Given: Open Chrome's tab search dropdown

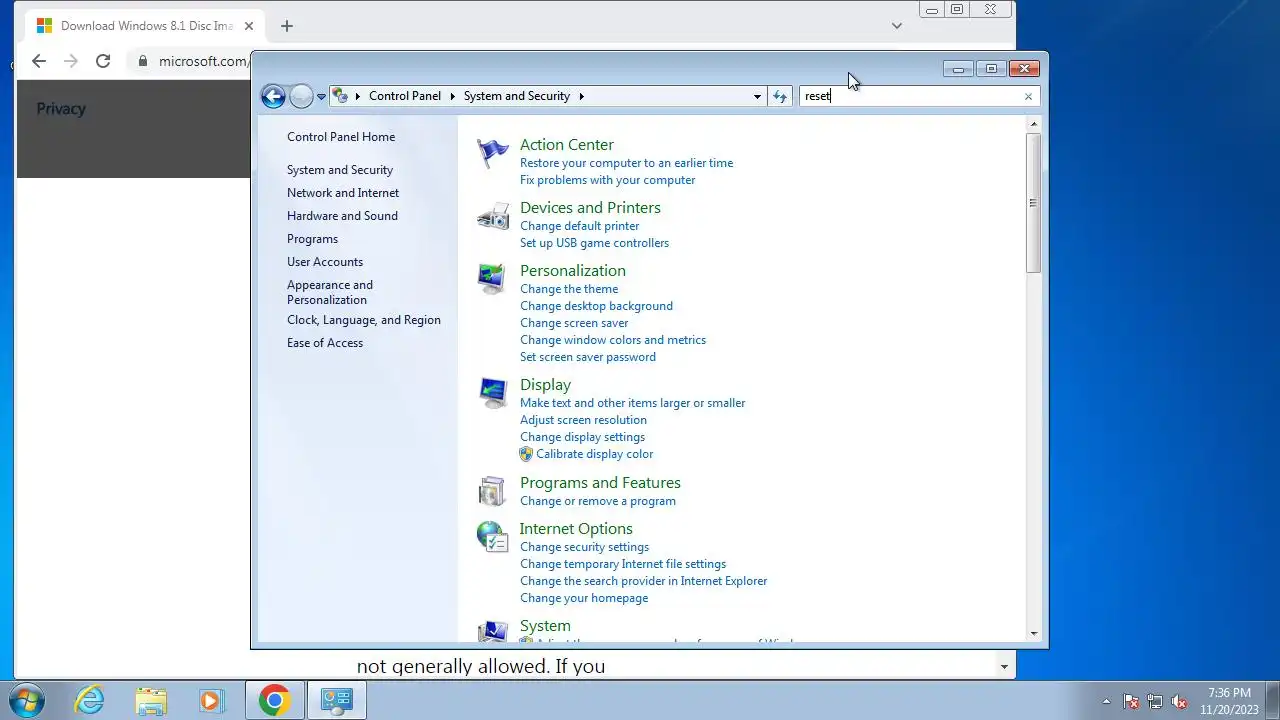Looking at the screenshot, I should [897, 26].
